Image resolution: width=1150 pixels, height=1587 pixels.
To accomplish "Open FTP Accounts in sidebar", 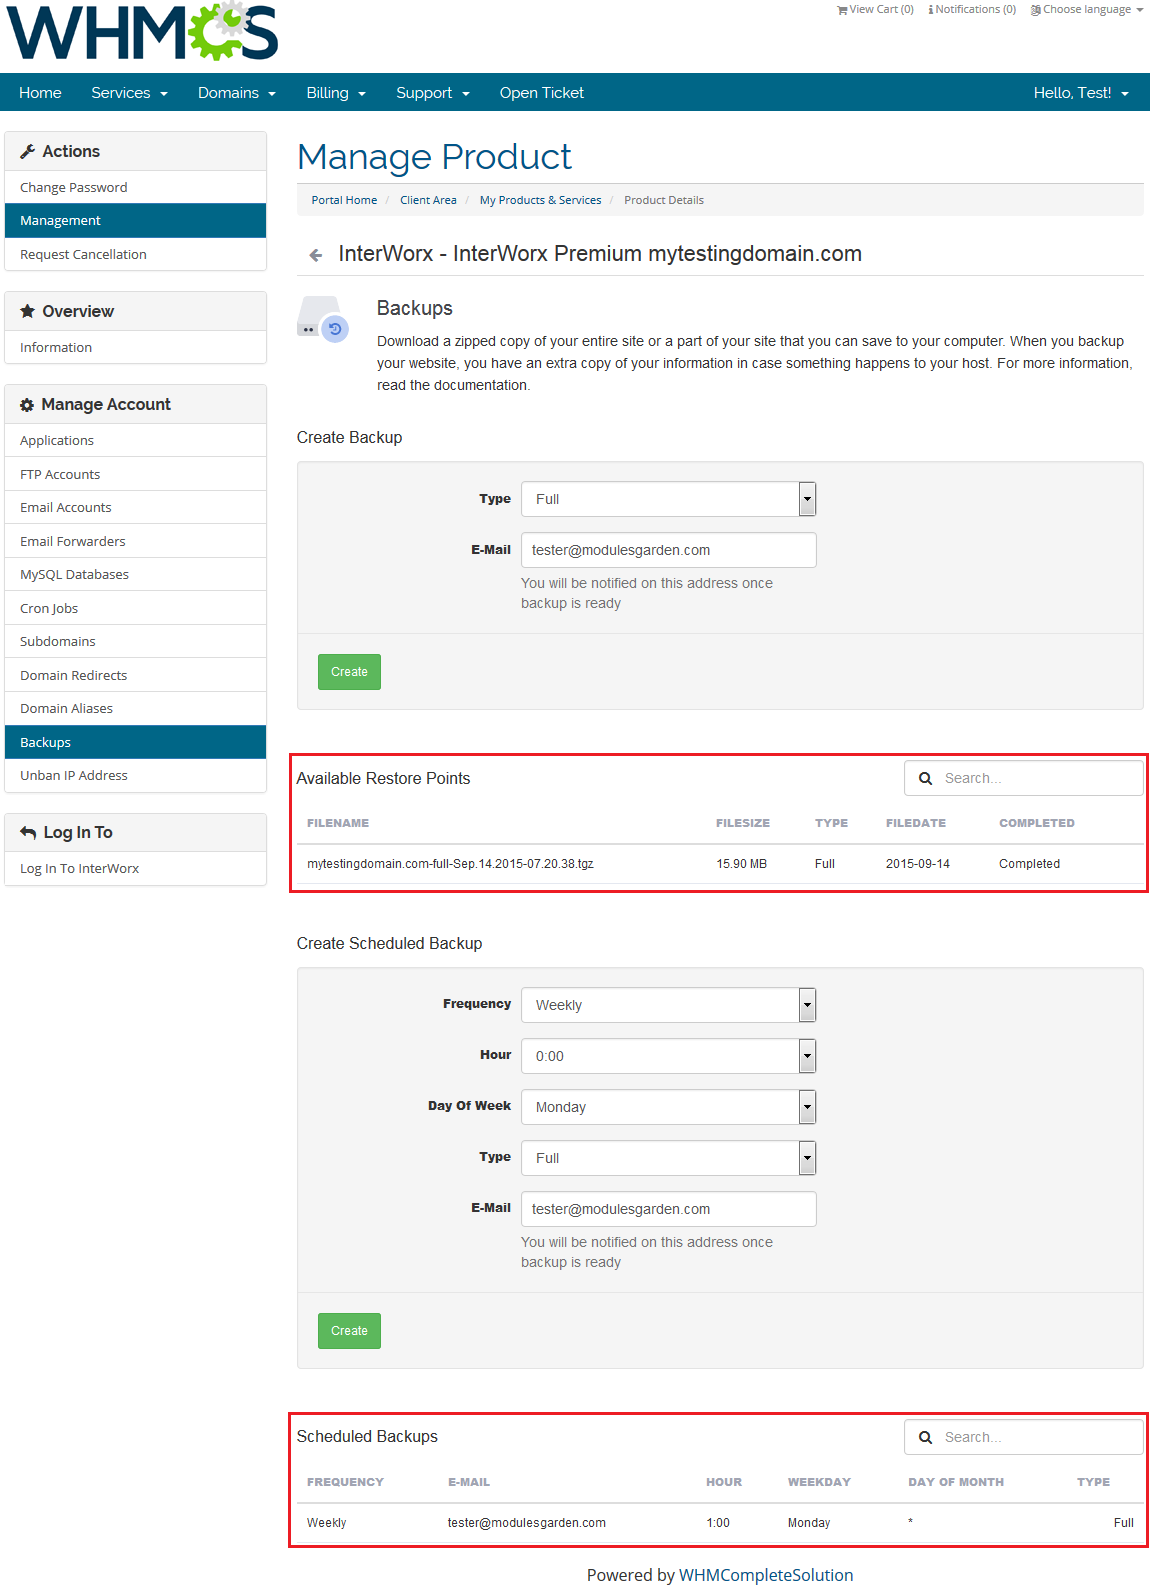I will click(136, 474).
